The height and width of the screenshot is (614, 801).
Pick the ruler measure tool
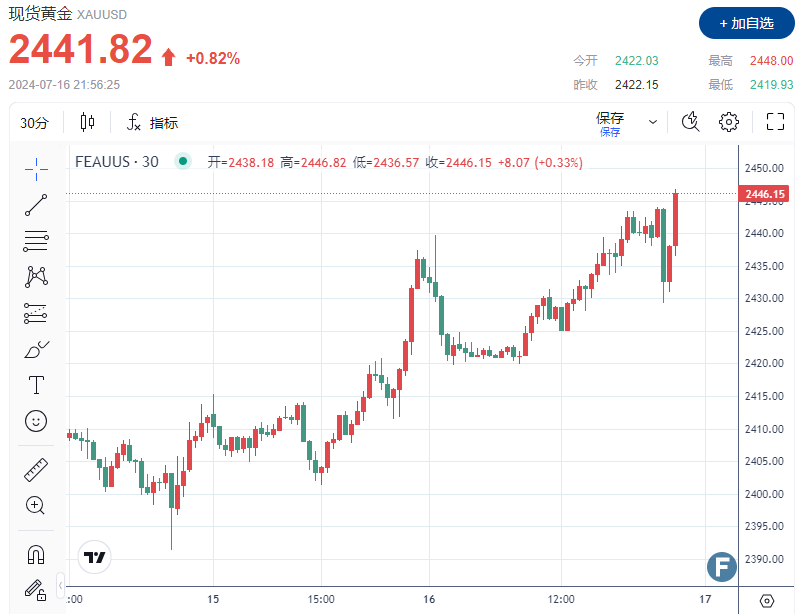click(36, 470)
